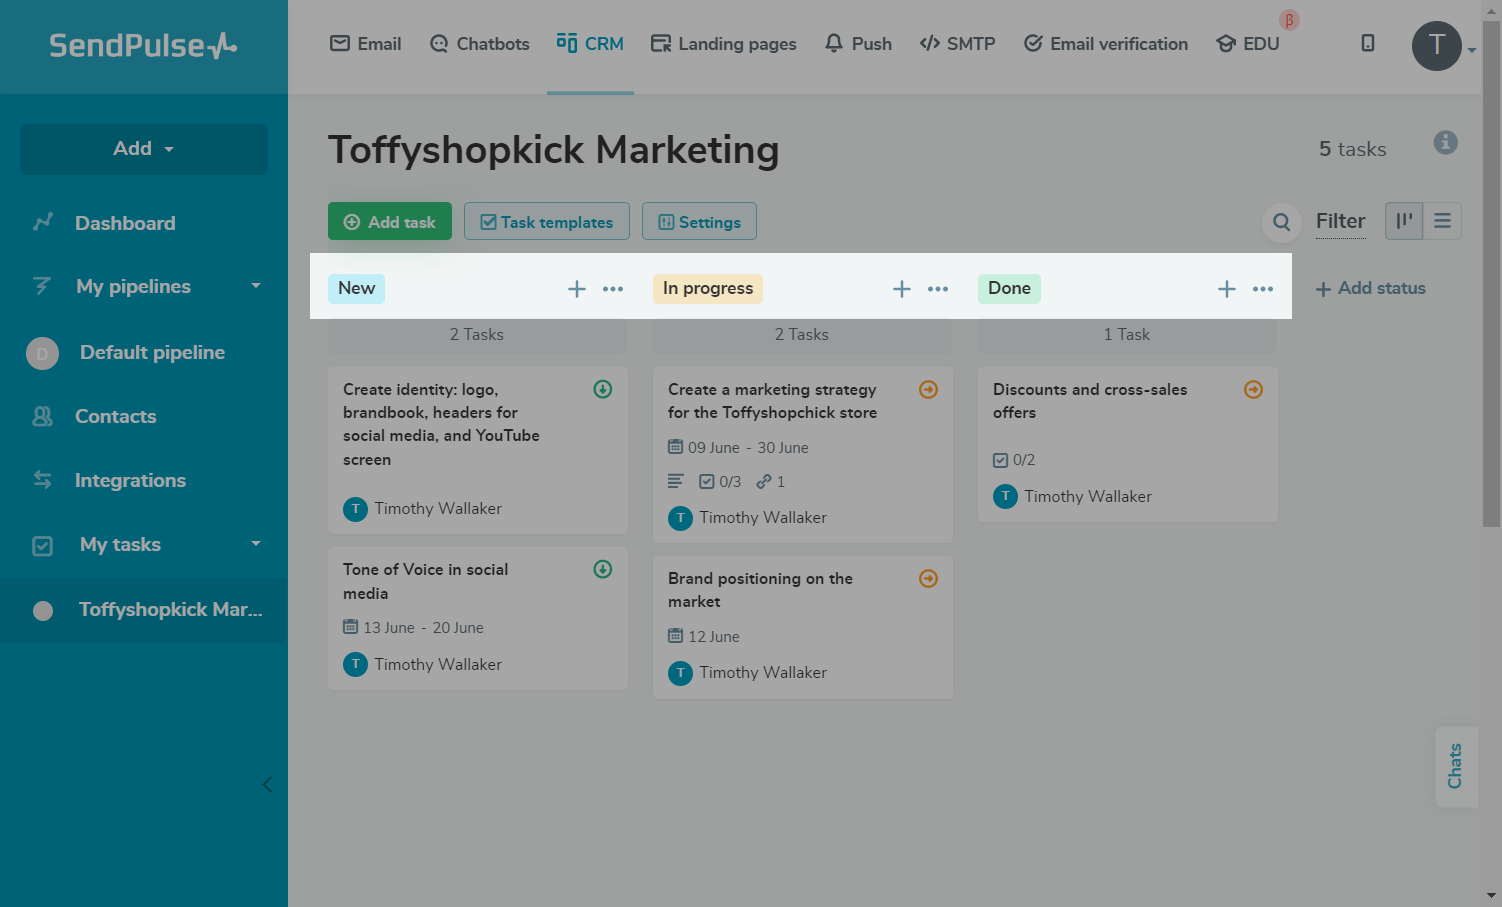
Task: Switch to kanban board view
Action: point(1404,221)
